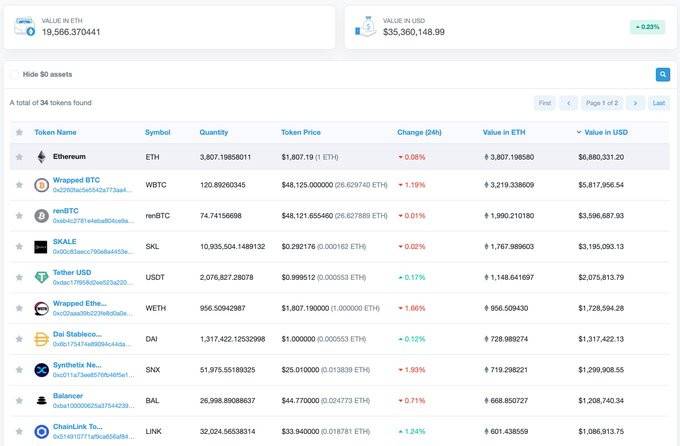
Task: Click the Synthetix Network token logo
Action: pos(41,370)
